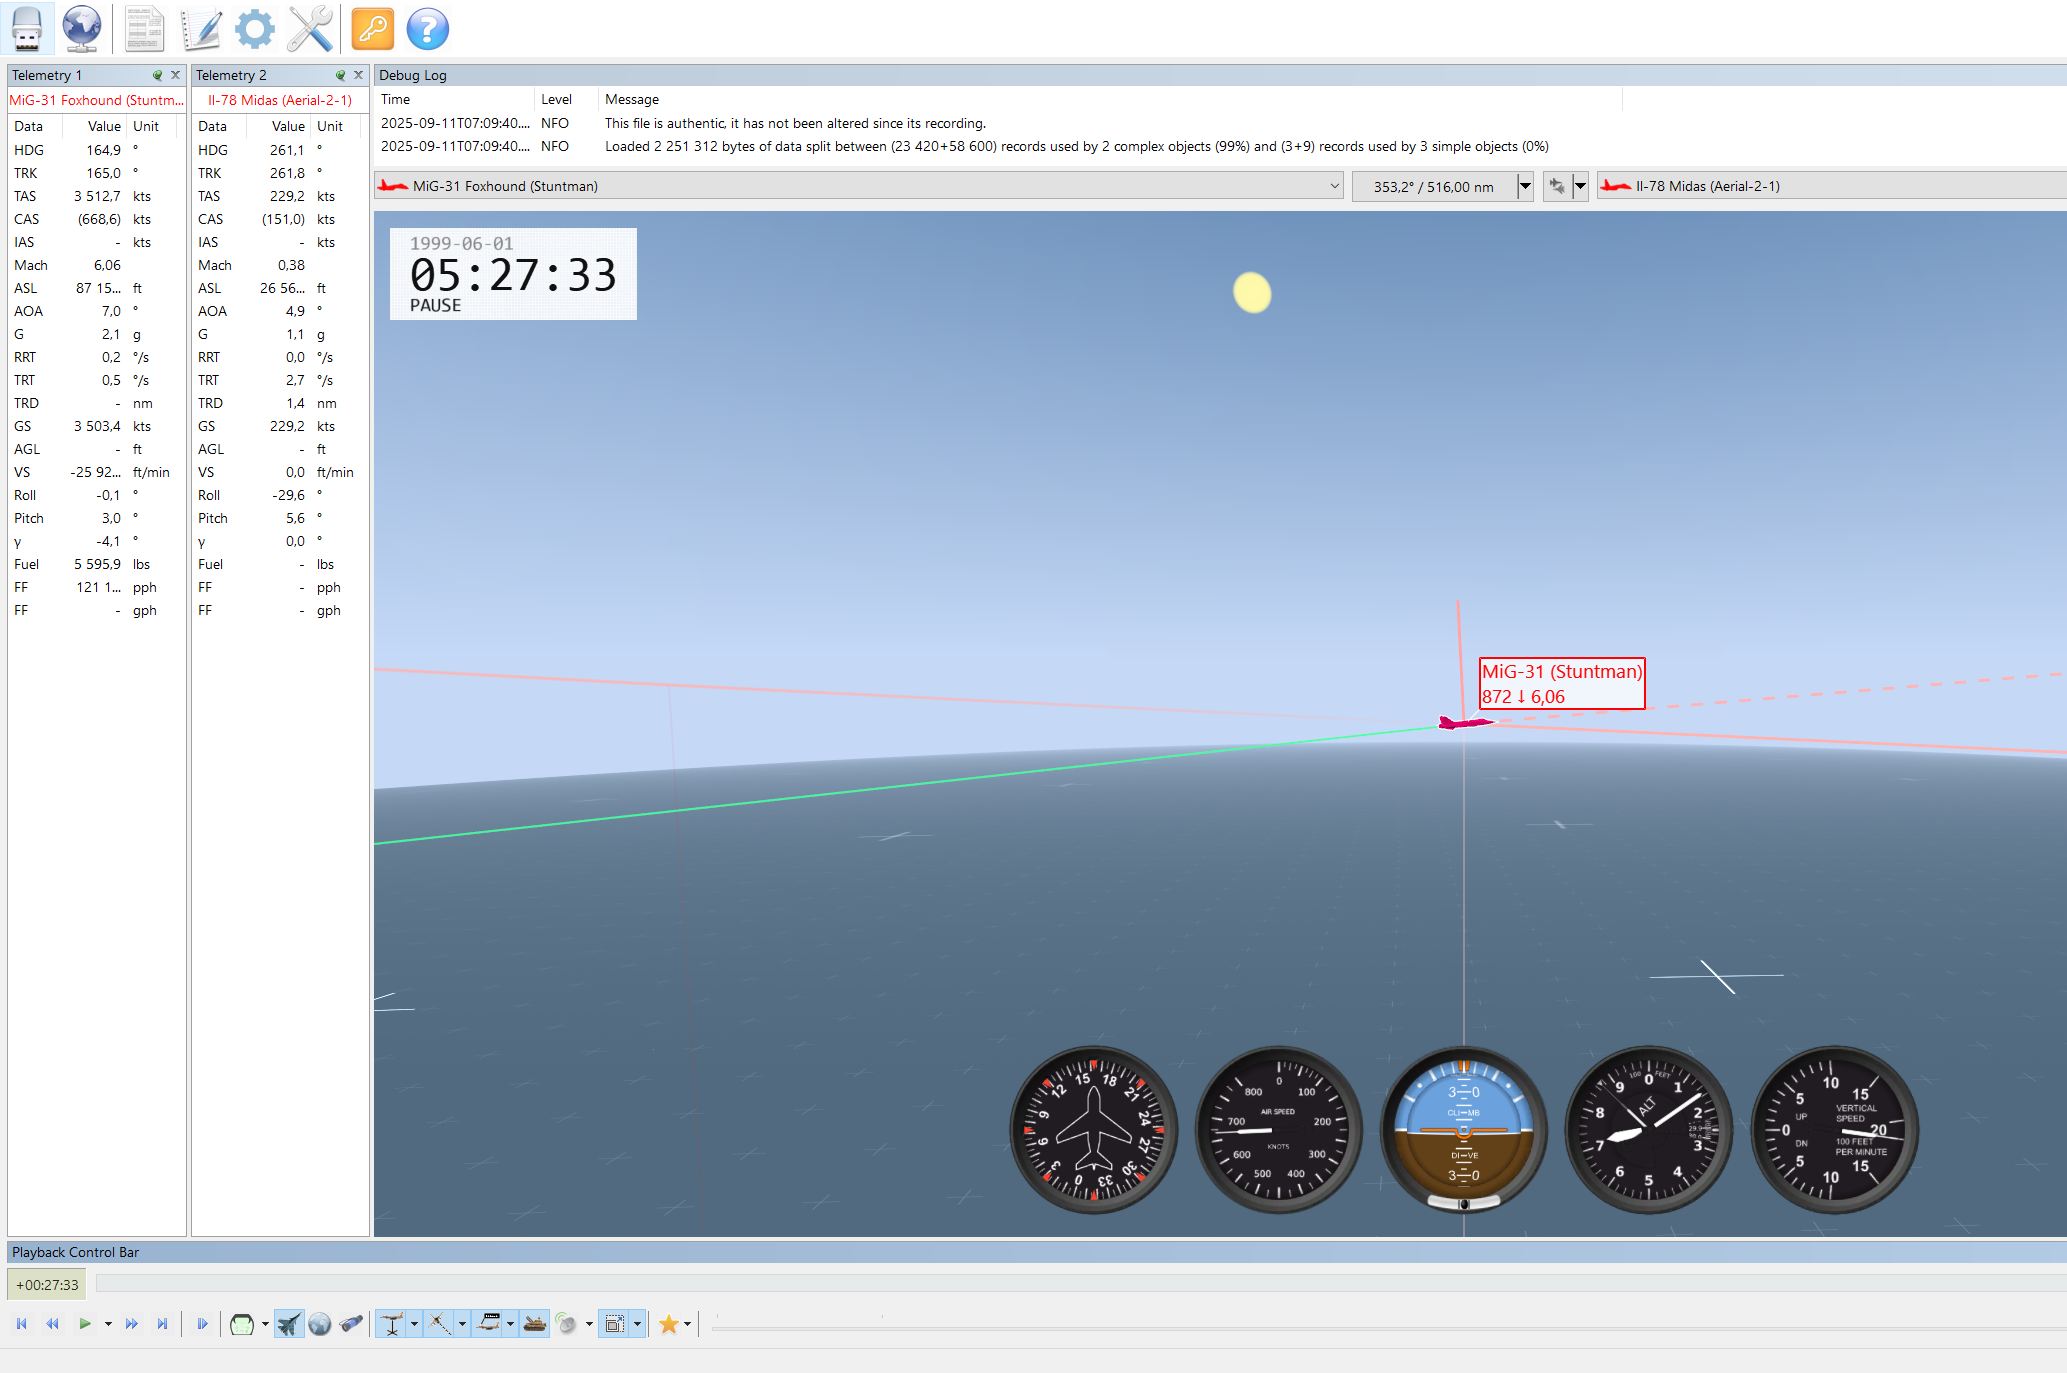Expand the bearing/distance dropdown arrow
The image size is (2067, 1373).
tap(1525, 186)
